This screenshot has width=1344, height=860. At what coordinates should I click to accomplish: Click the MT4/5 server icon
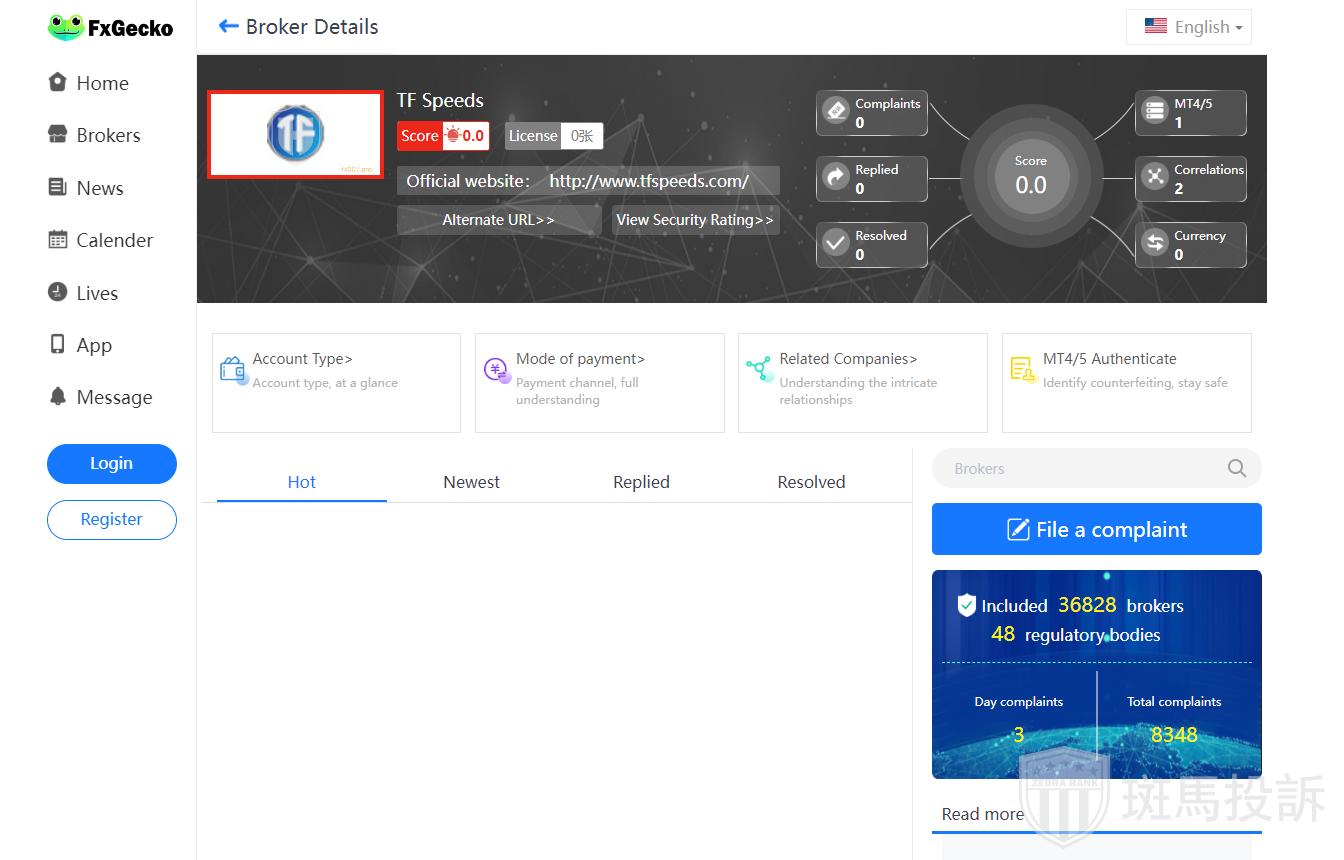(1155, 111)
